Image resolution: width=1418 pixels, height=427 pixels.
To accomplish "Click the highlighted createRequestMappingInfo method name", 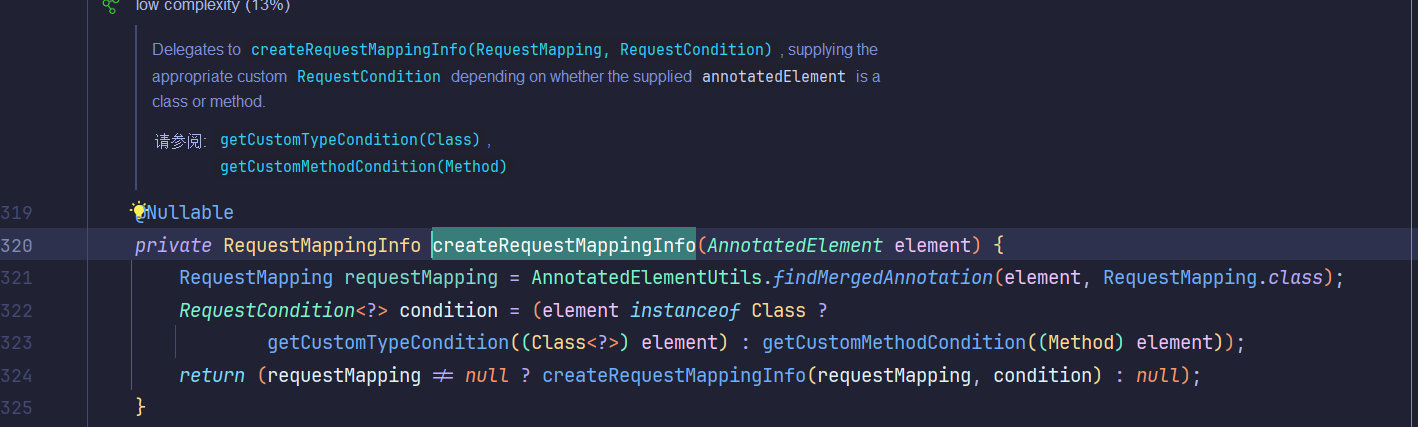I will coord(563,245).
